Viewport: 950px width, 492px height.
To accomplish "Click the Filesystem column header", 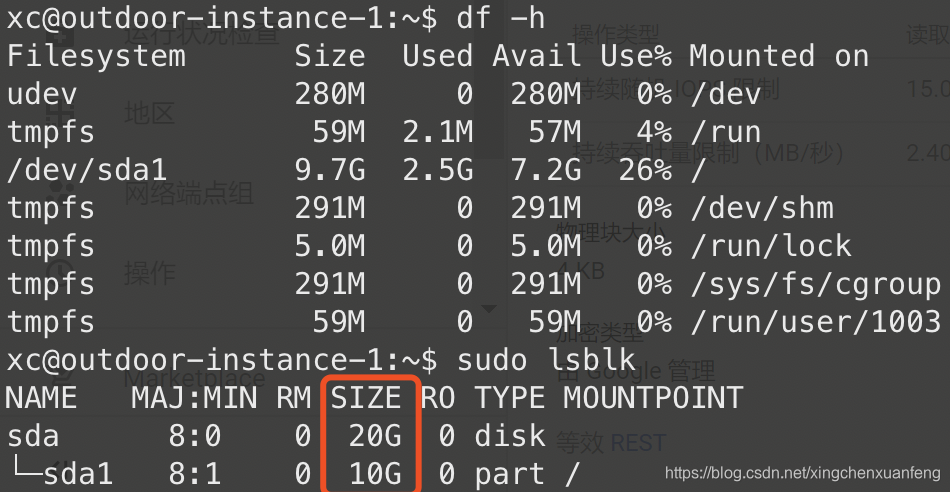I will pyautogui.click(x=97, y=56).
